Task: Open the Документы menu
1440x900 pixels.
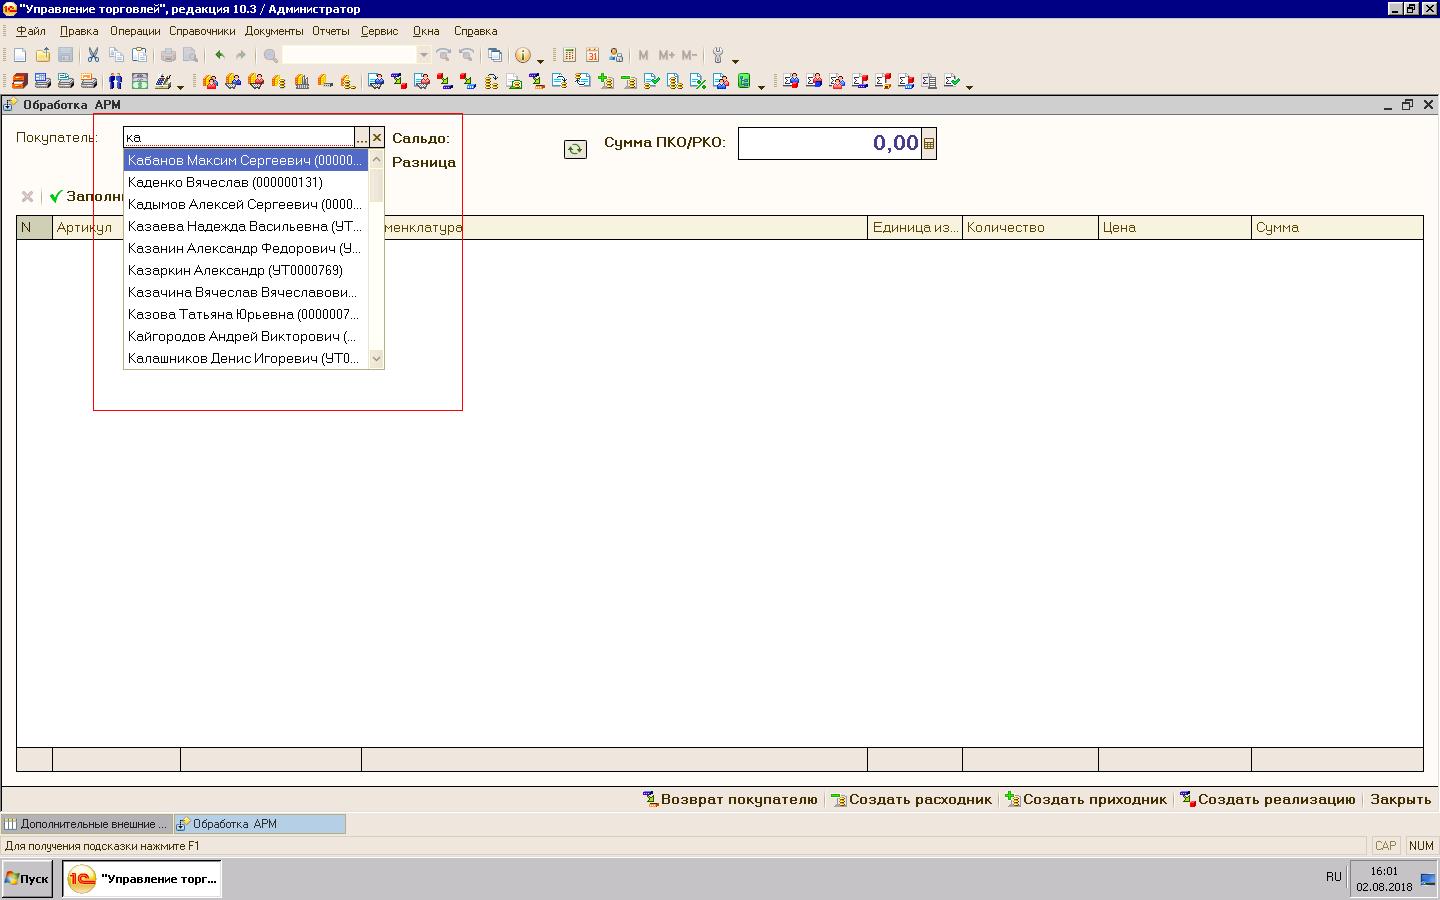Action: pos(273,31)
